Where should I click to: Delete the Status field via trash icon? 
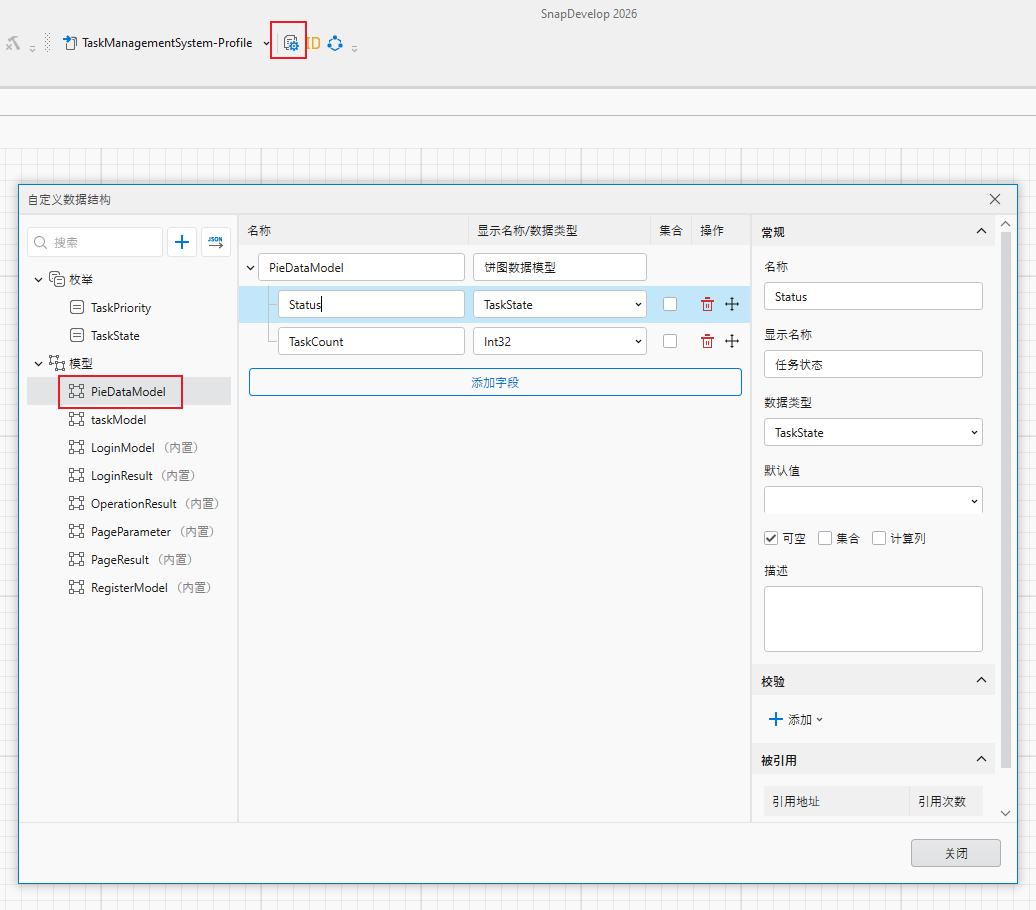[707, 304]
